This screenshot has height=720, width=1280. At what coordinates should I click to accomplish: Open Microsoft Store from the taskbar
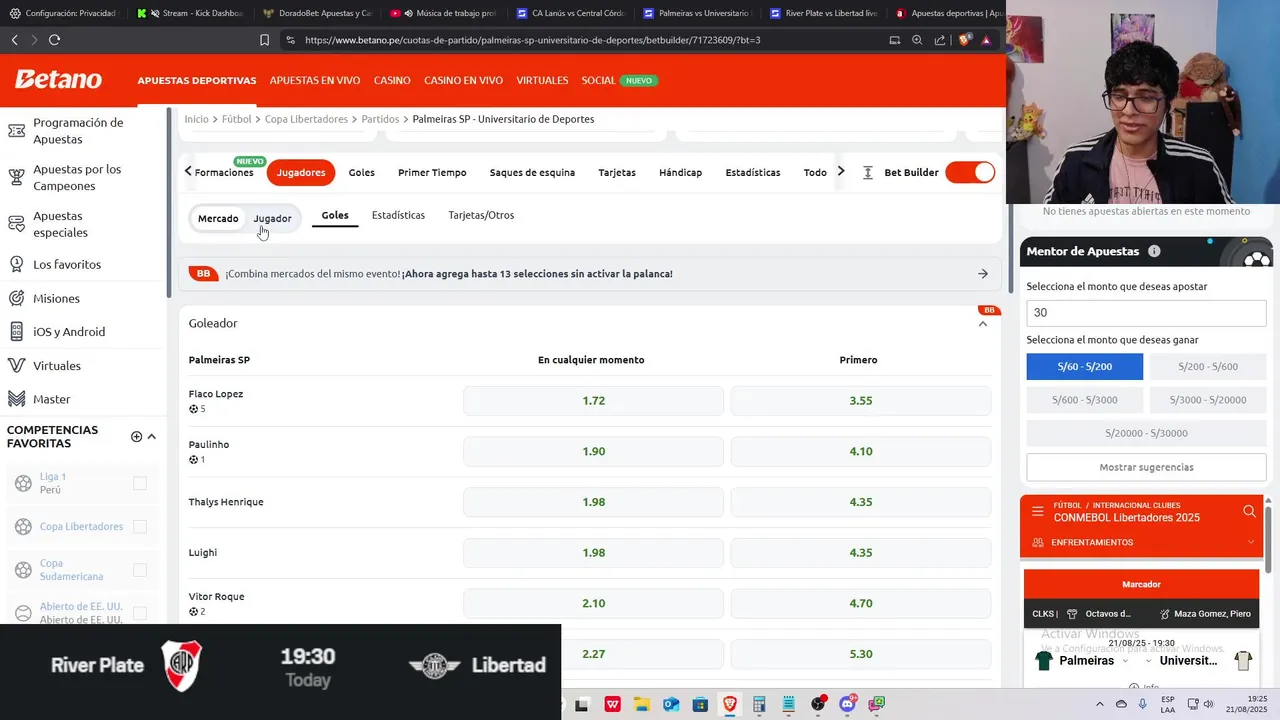click(x=700, y=704)
